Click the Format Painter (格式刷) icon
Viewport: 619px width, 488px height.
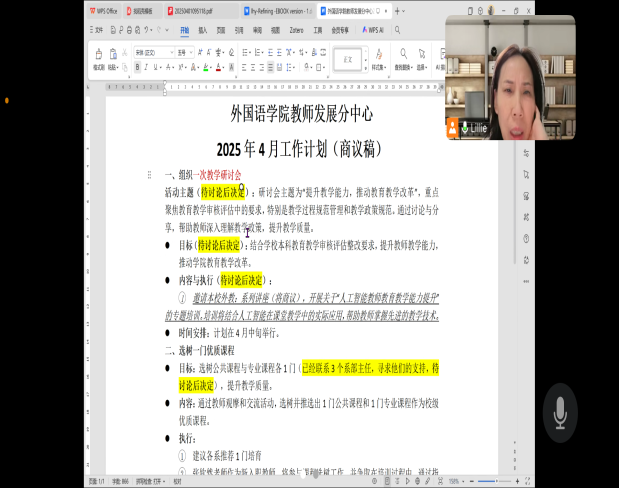click(99, 56)
